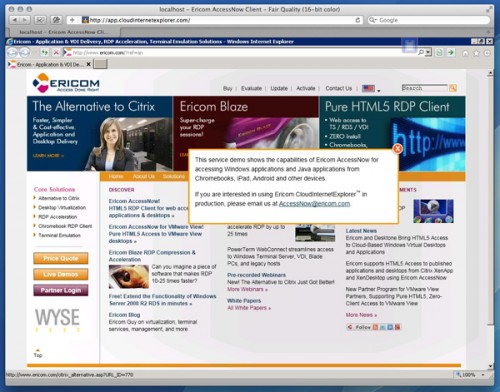Image resolution: width=500 pixels, height=392 pixels.
Task: Play the video thumbnail above Latest News
Action: point(433,211)
